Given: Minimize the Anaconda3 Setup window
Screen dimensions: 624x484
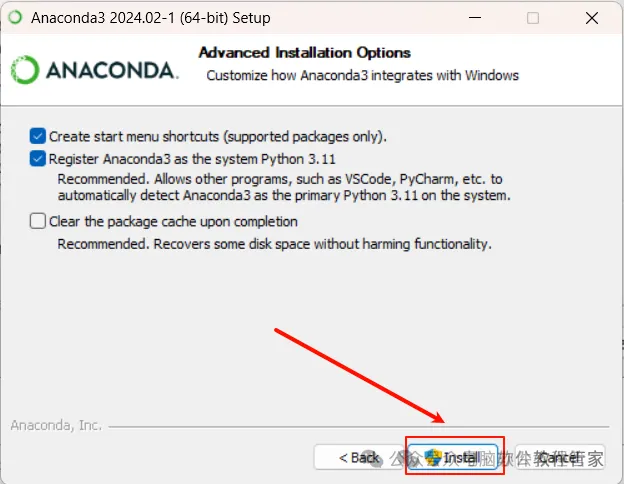Looking at the screenshot, I should [x=475, y=18].
